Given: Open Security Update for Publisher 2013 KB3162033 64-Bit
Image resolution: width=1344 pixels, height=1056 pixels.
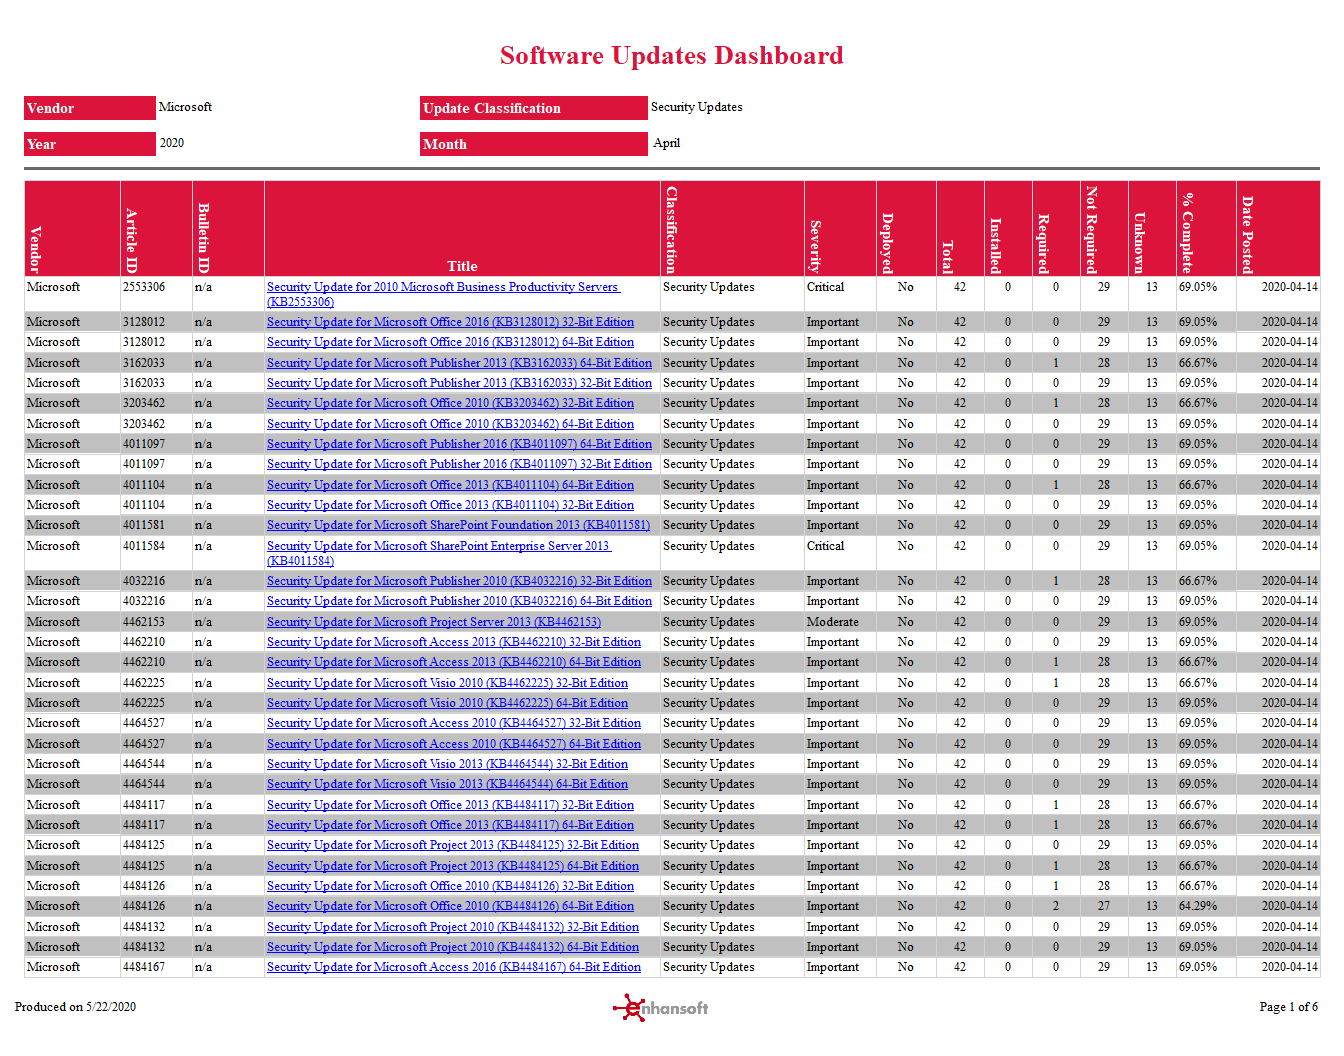Looking at the screenshot, I should 459,362.
